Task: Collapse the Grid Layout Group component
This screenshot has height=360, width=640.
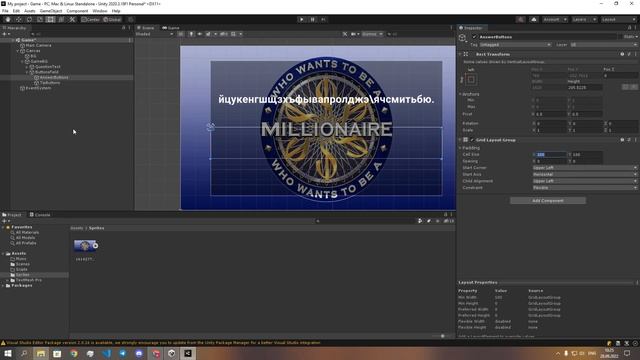Action: tap(460, 140)
